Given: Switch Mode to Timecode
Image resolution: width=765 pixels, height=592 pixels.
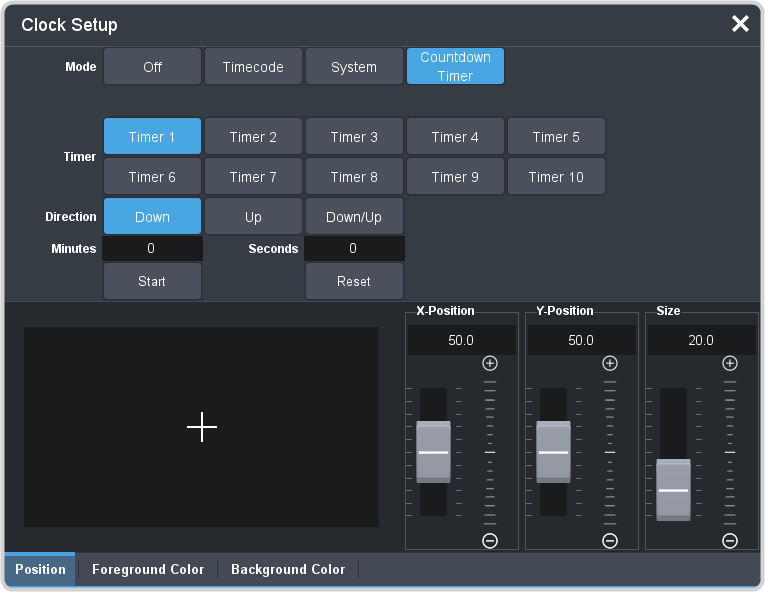Looking at the screenshot, I should click(x=253, y=67).
